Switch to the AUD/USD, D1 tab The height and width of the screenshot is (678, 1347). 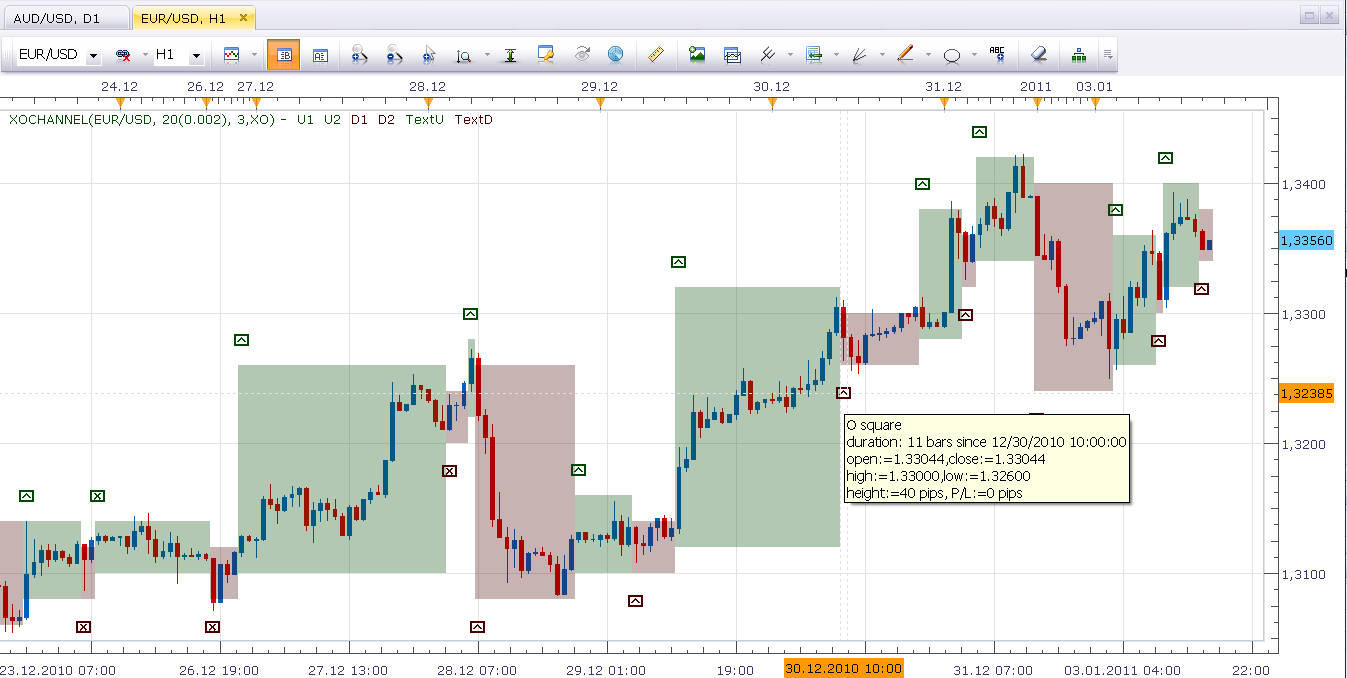pyautogui.click(x=65, y=18)
